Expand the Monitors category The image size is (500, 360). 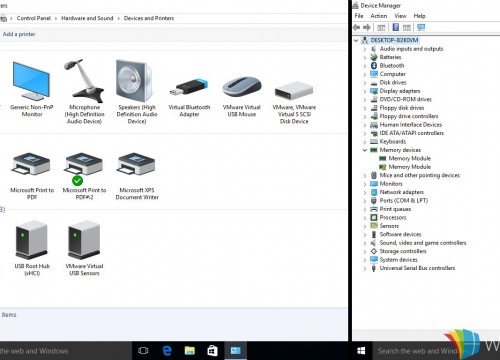click(x=365, y=184)
